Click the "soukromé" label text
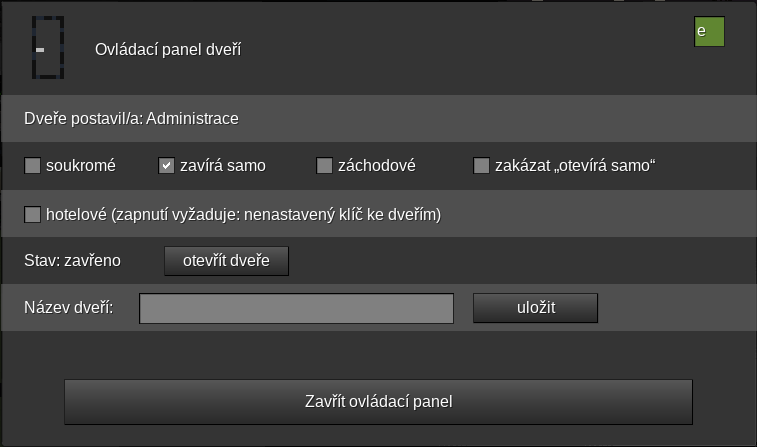Viewport: 757px width, 447px height. 81,166
